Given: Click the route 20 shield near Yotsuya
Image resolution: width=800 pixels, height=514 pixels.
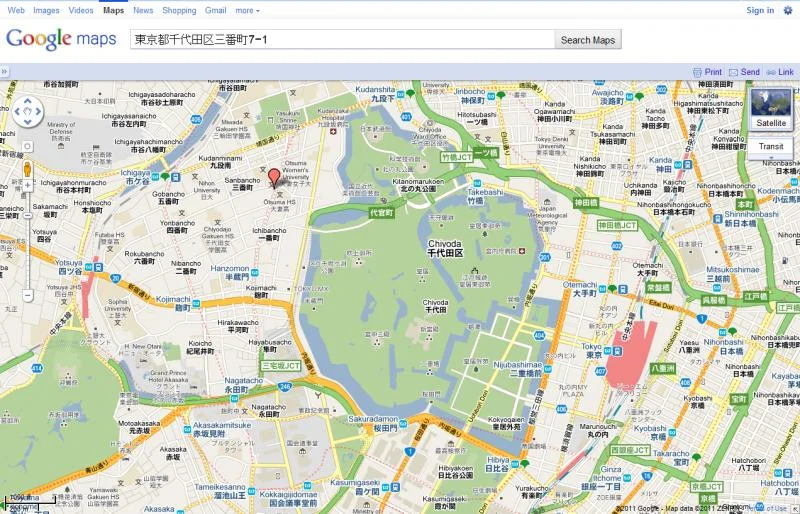Looking at the screenshot, I should pos(116,278).
